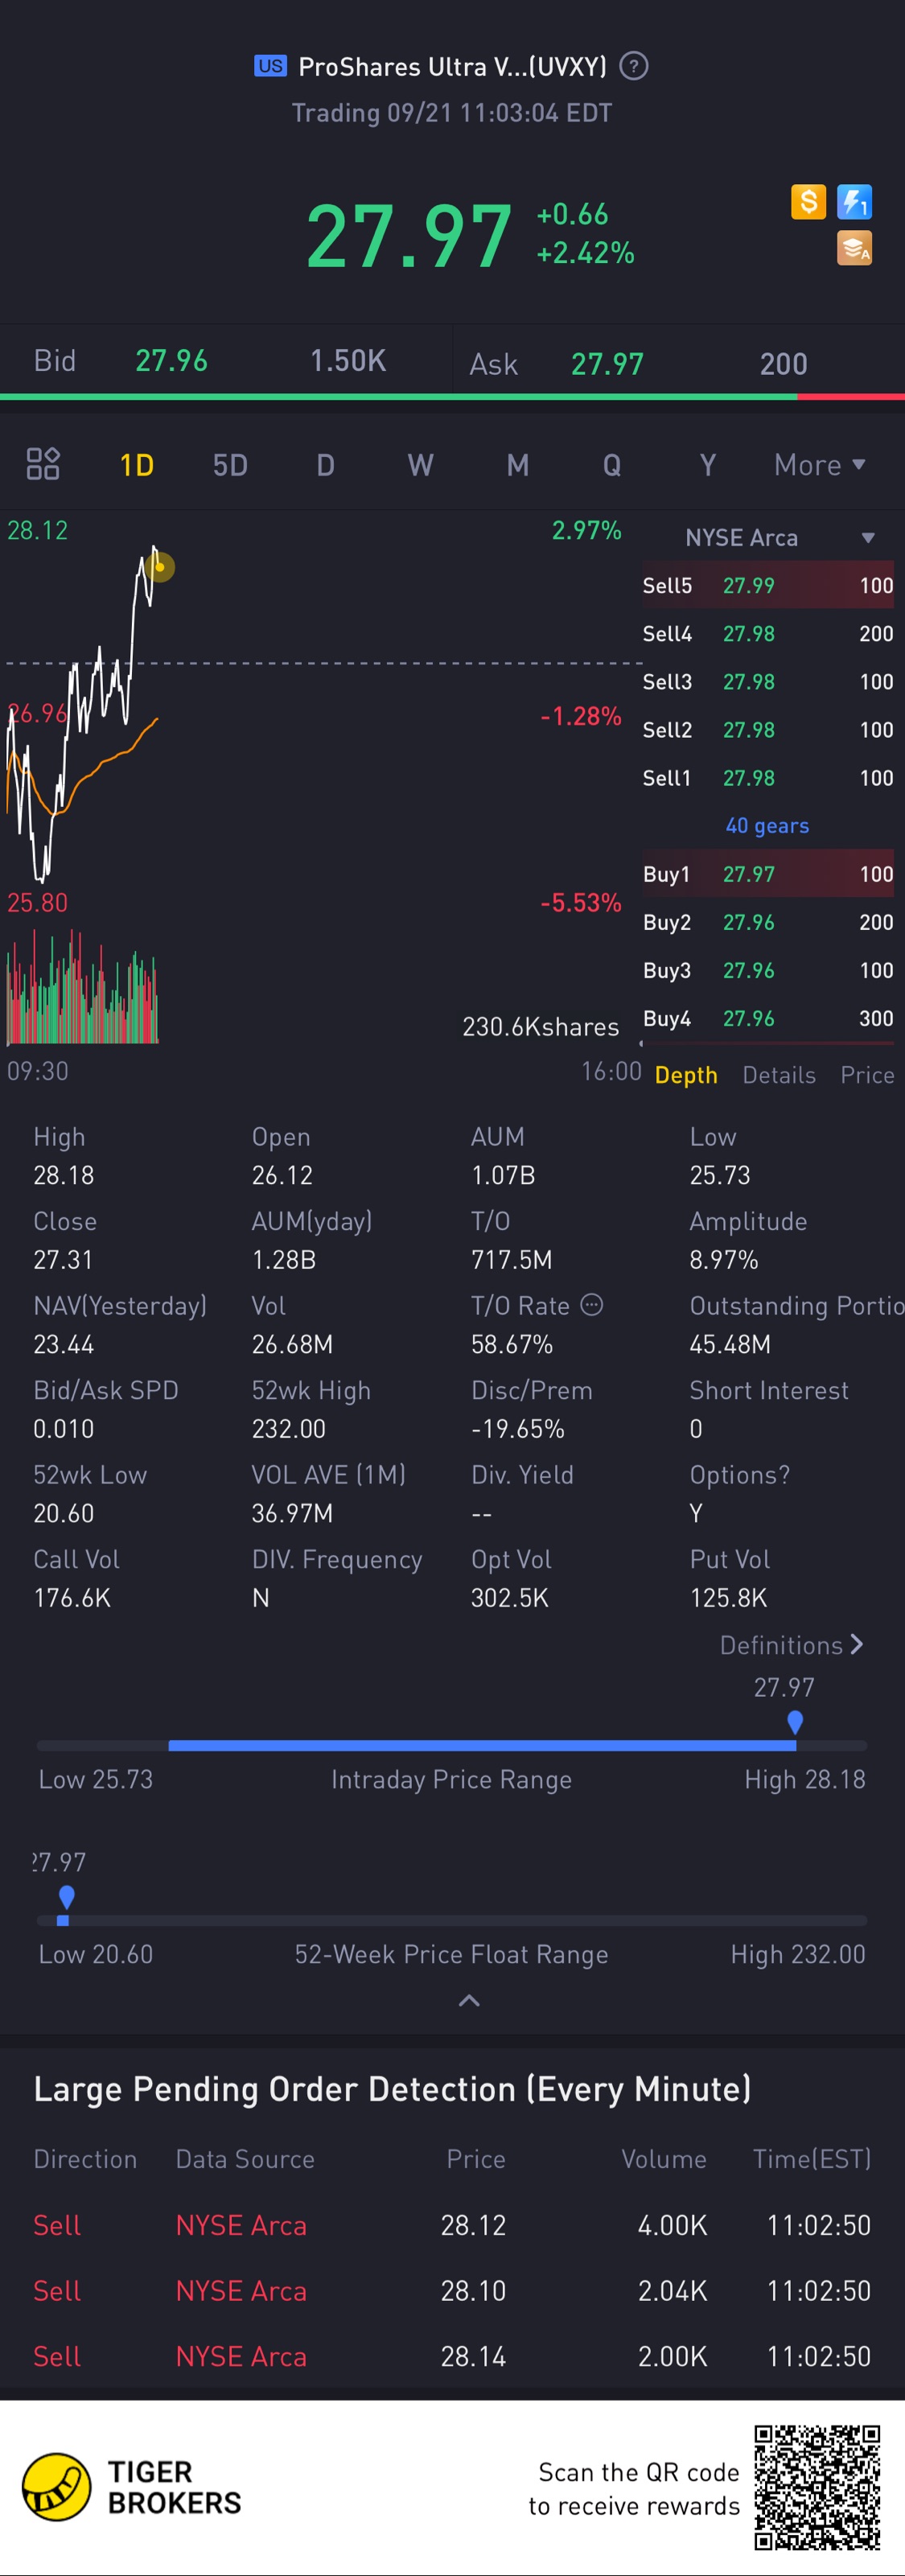Tap the chart's yellow current price dot
The width and height of the screenshot is (905, 2576).
point(160,567)
